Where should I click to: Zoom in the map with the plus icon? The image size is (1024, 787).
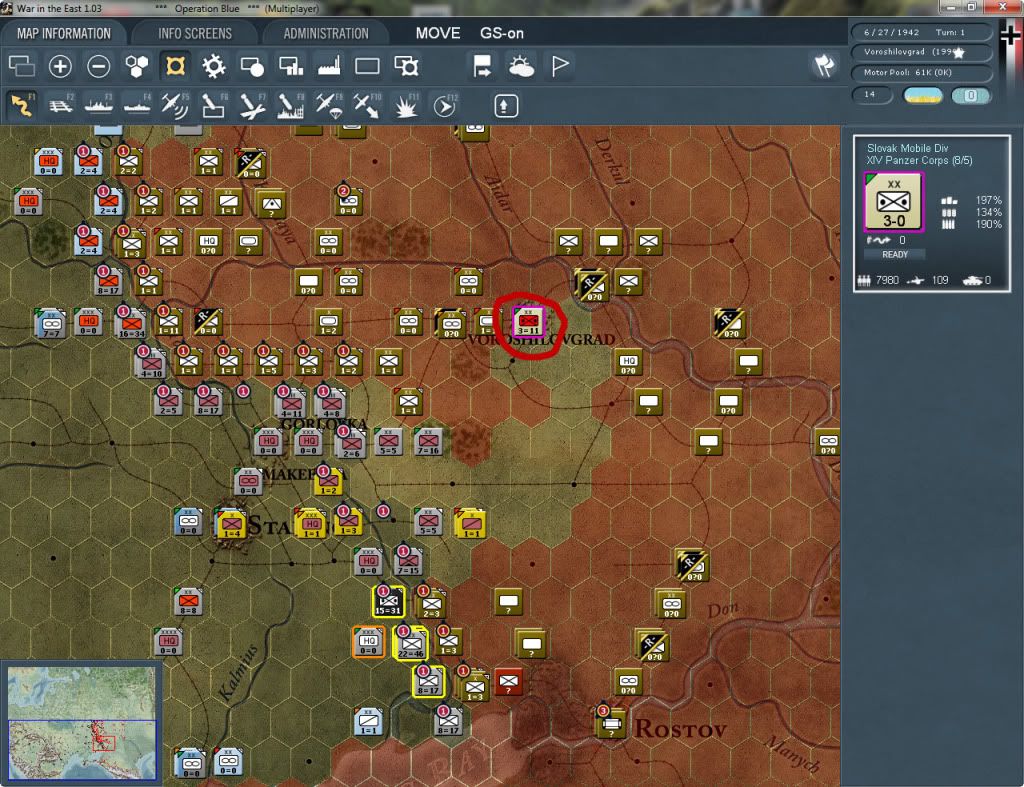pyautogui.click(x=60, y=66)
